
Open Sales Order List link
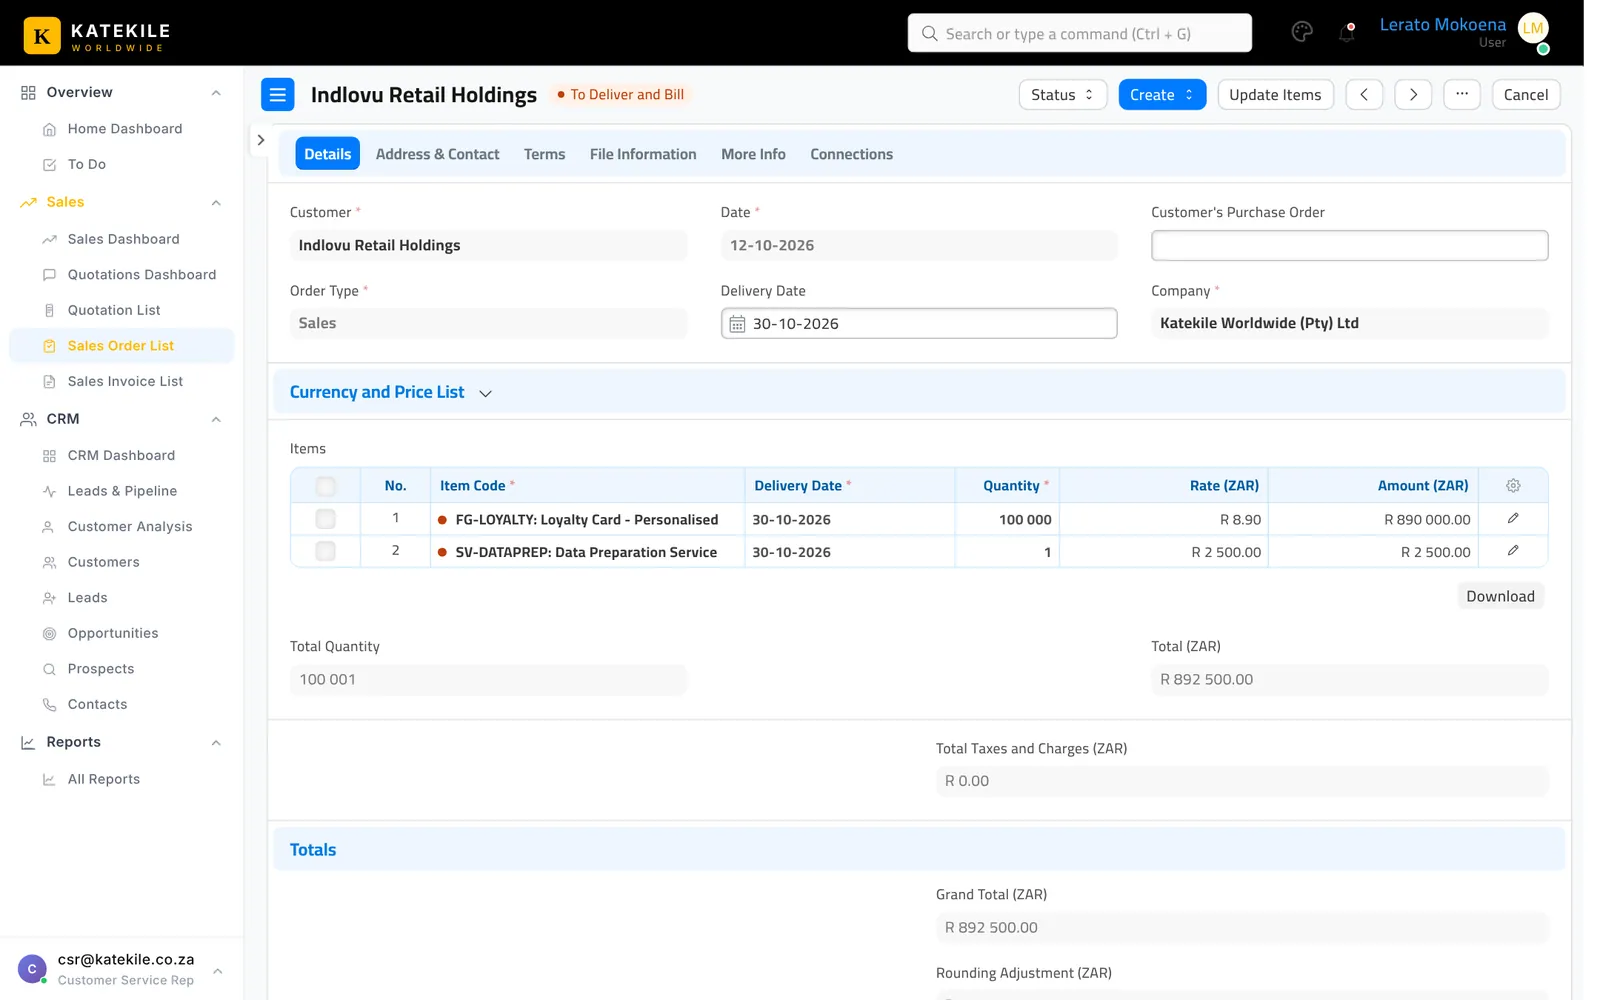[121, 346]
